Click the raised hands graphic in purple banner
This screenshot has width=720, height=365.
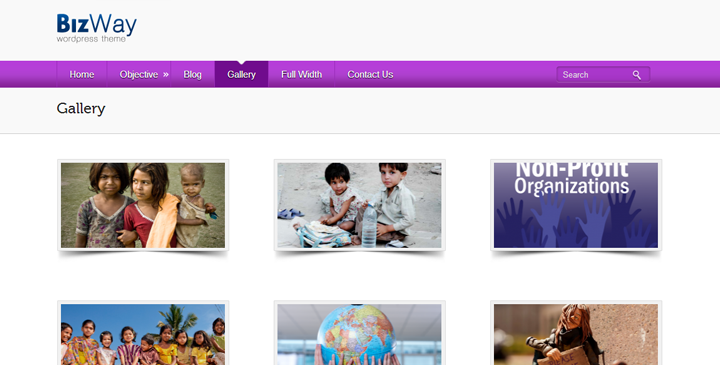(576, 220)
